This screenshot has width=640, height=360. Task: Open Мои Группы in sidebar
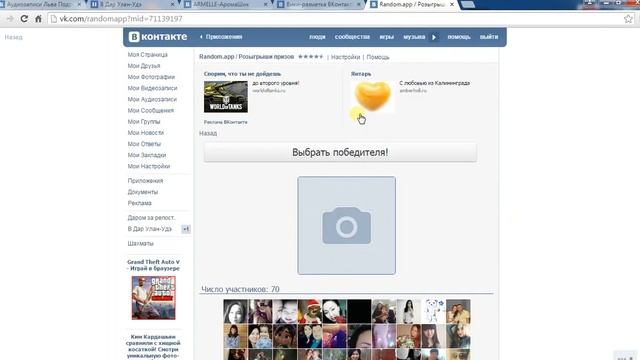144,122
